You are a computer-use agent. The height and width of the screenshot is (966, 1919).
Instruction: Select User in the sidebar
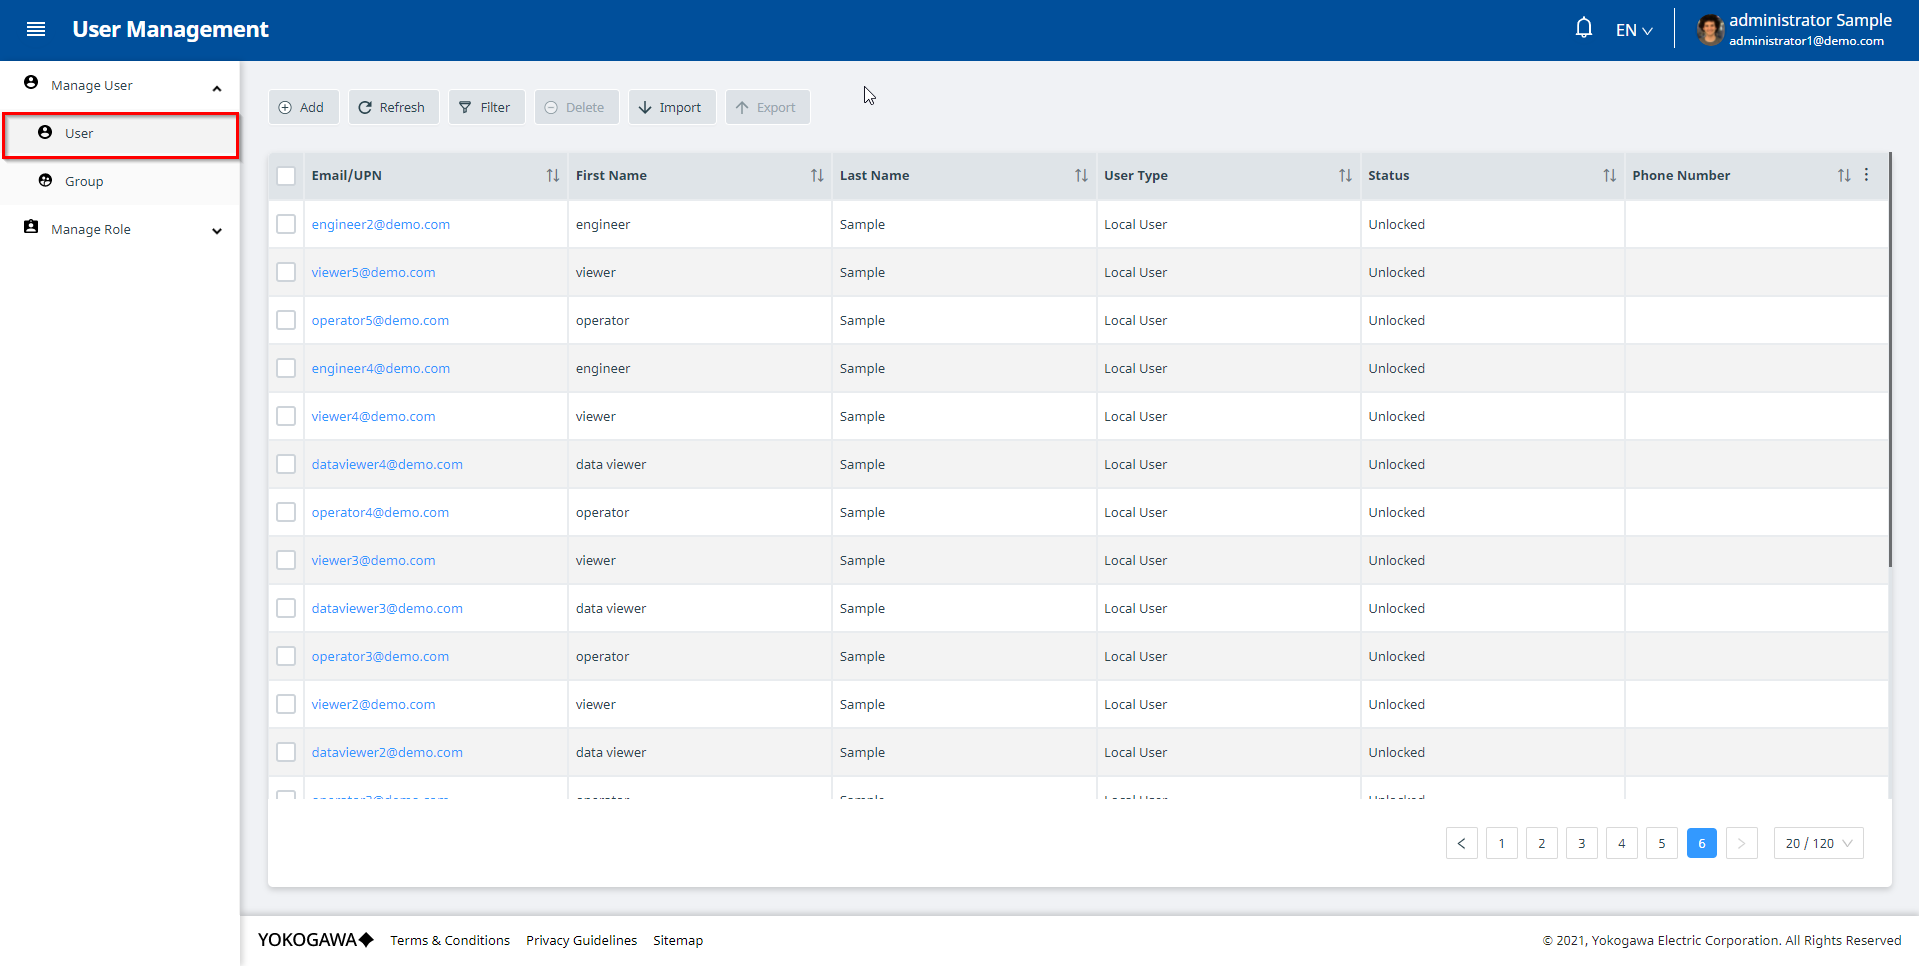[121, 135]
